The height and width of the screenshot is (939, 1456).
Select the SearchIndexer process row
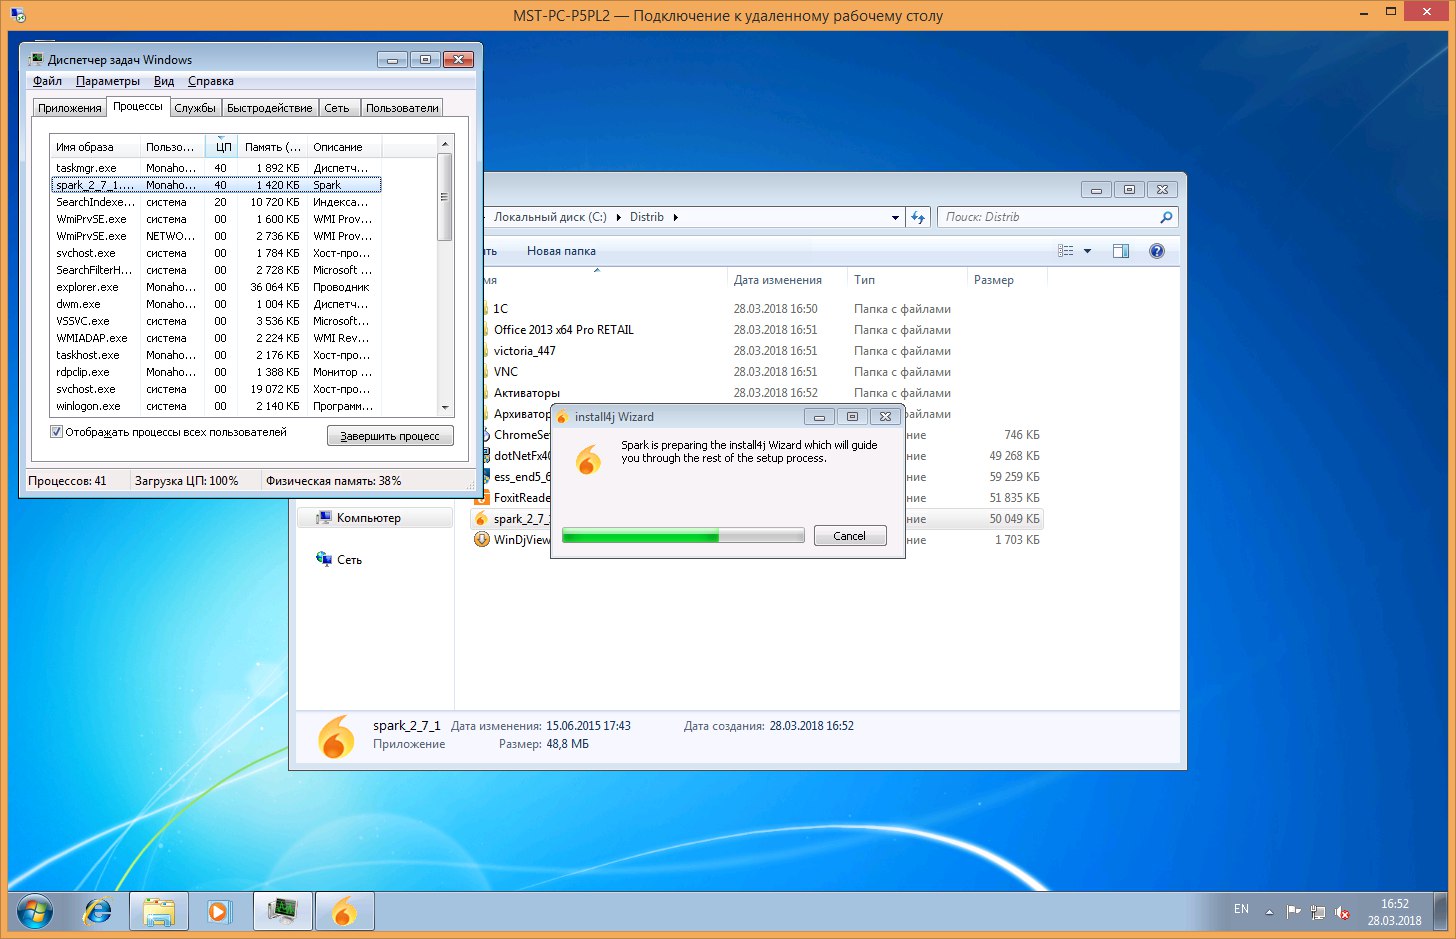pos(216,202)
